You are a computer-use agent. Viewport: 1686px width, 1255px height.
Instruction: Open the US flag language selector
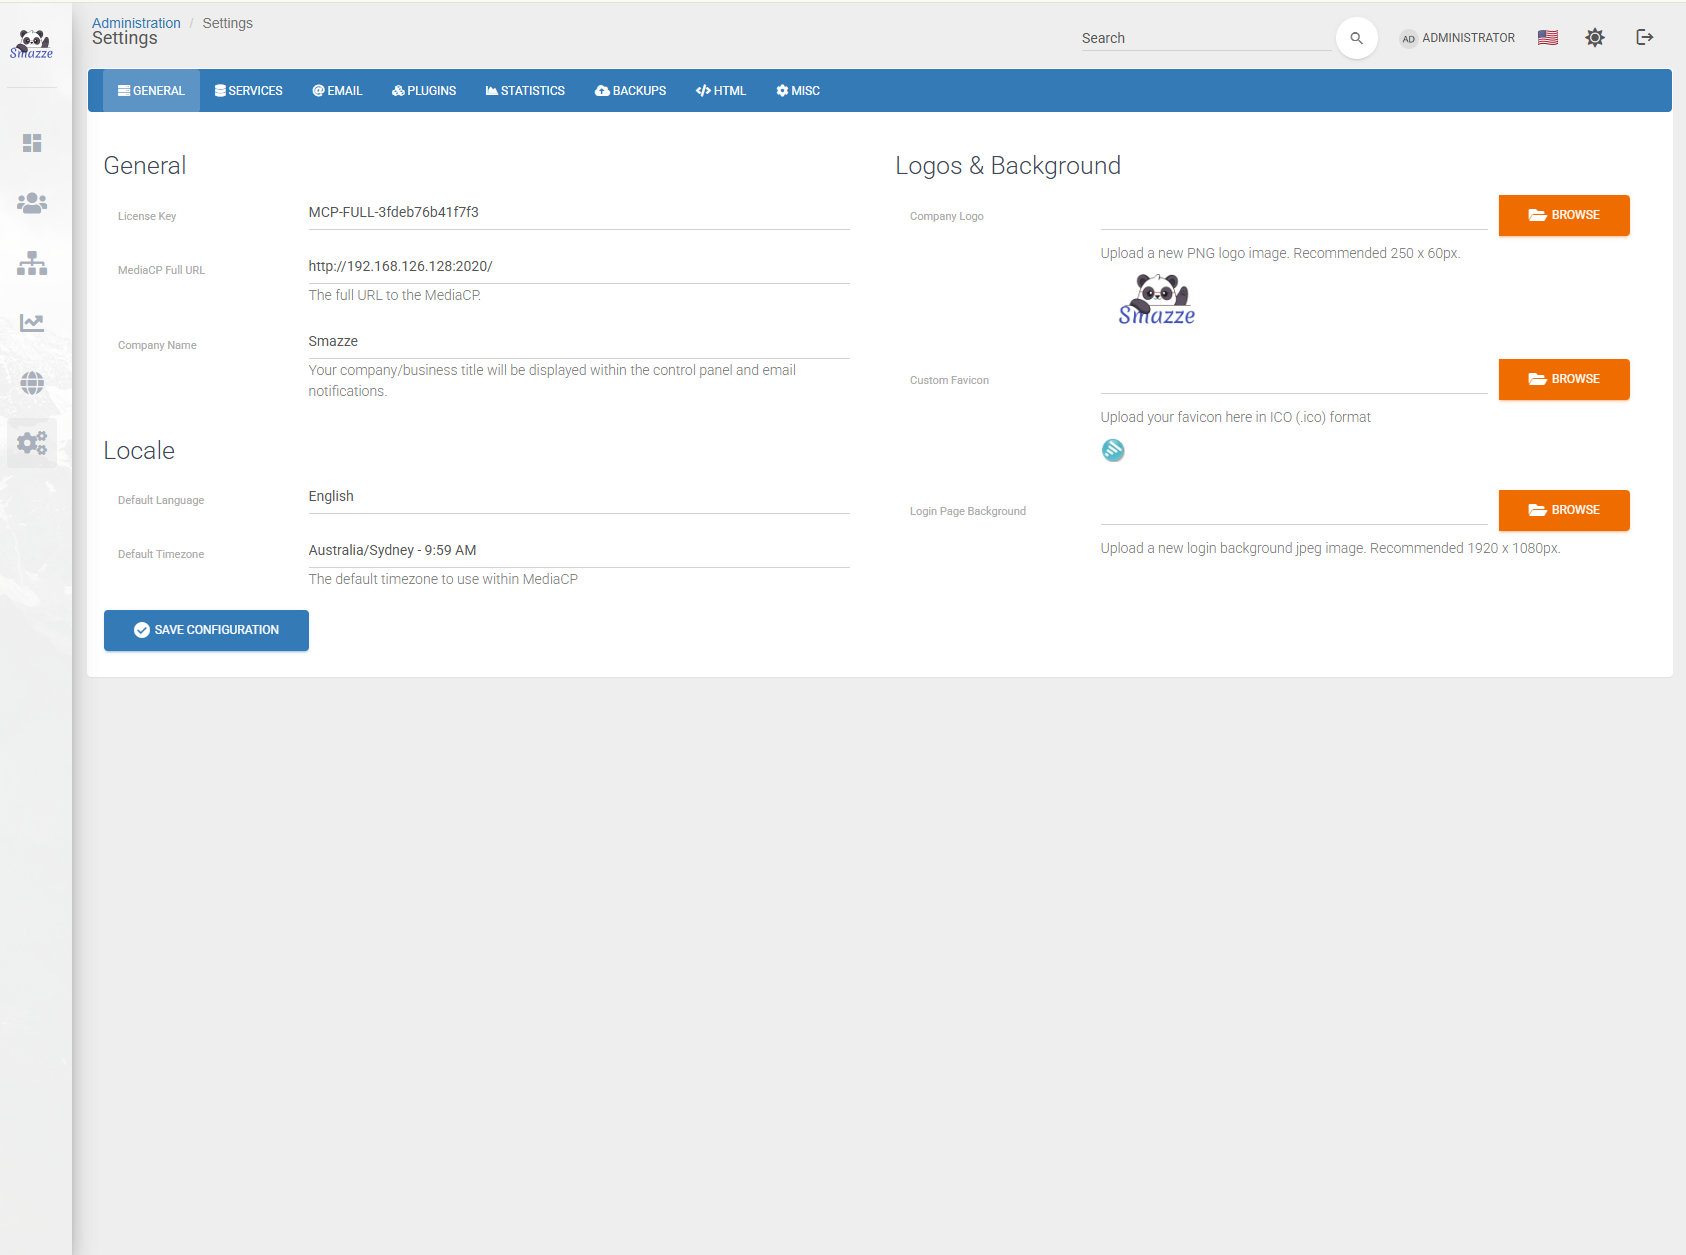pos(1547,38)
